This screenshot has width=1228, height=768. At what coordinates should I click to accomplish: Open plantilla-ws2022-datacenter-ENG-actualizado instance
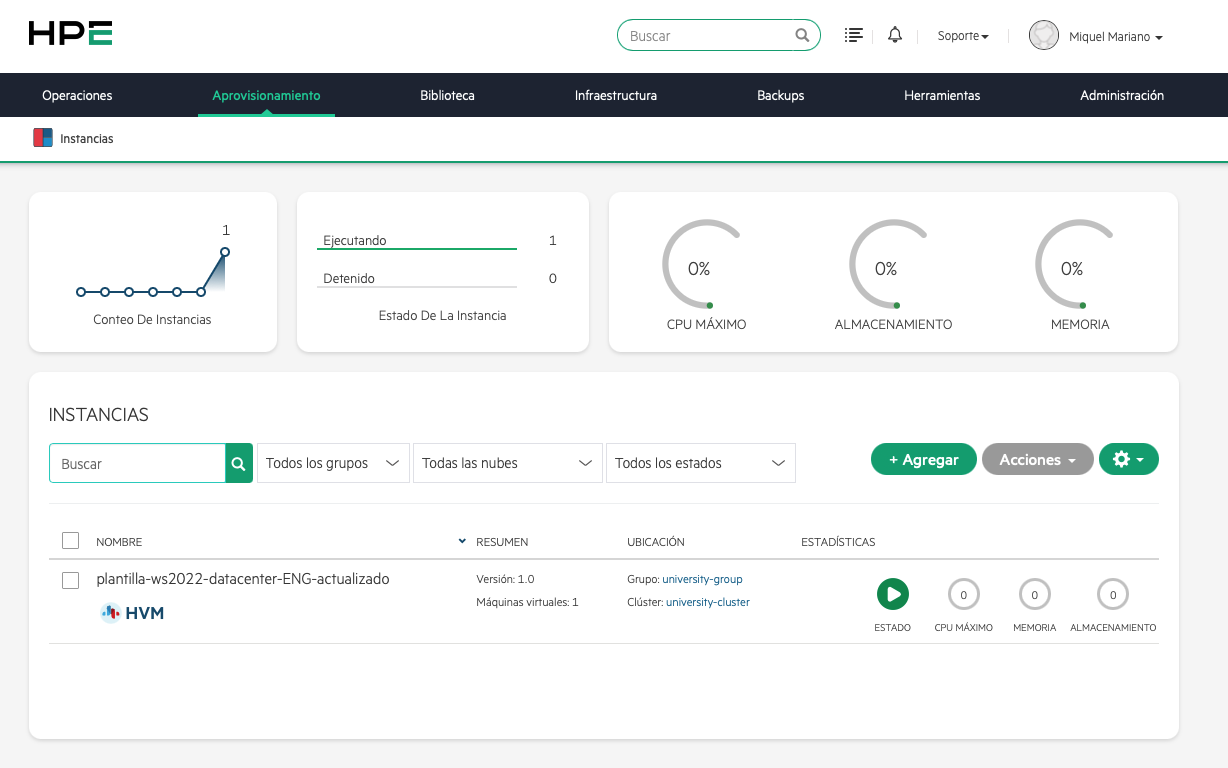point(243,579)
